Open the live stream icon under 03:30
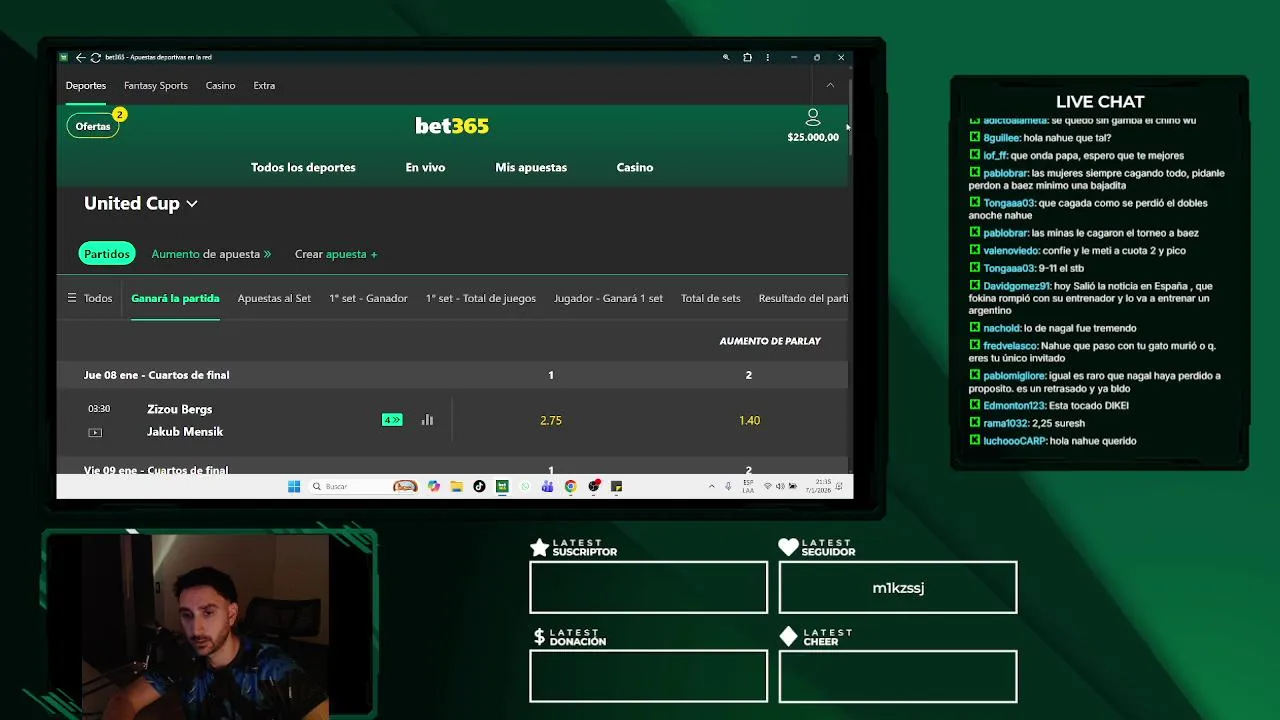Viewport: 1280px width, 720px height. coord(95,432)
